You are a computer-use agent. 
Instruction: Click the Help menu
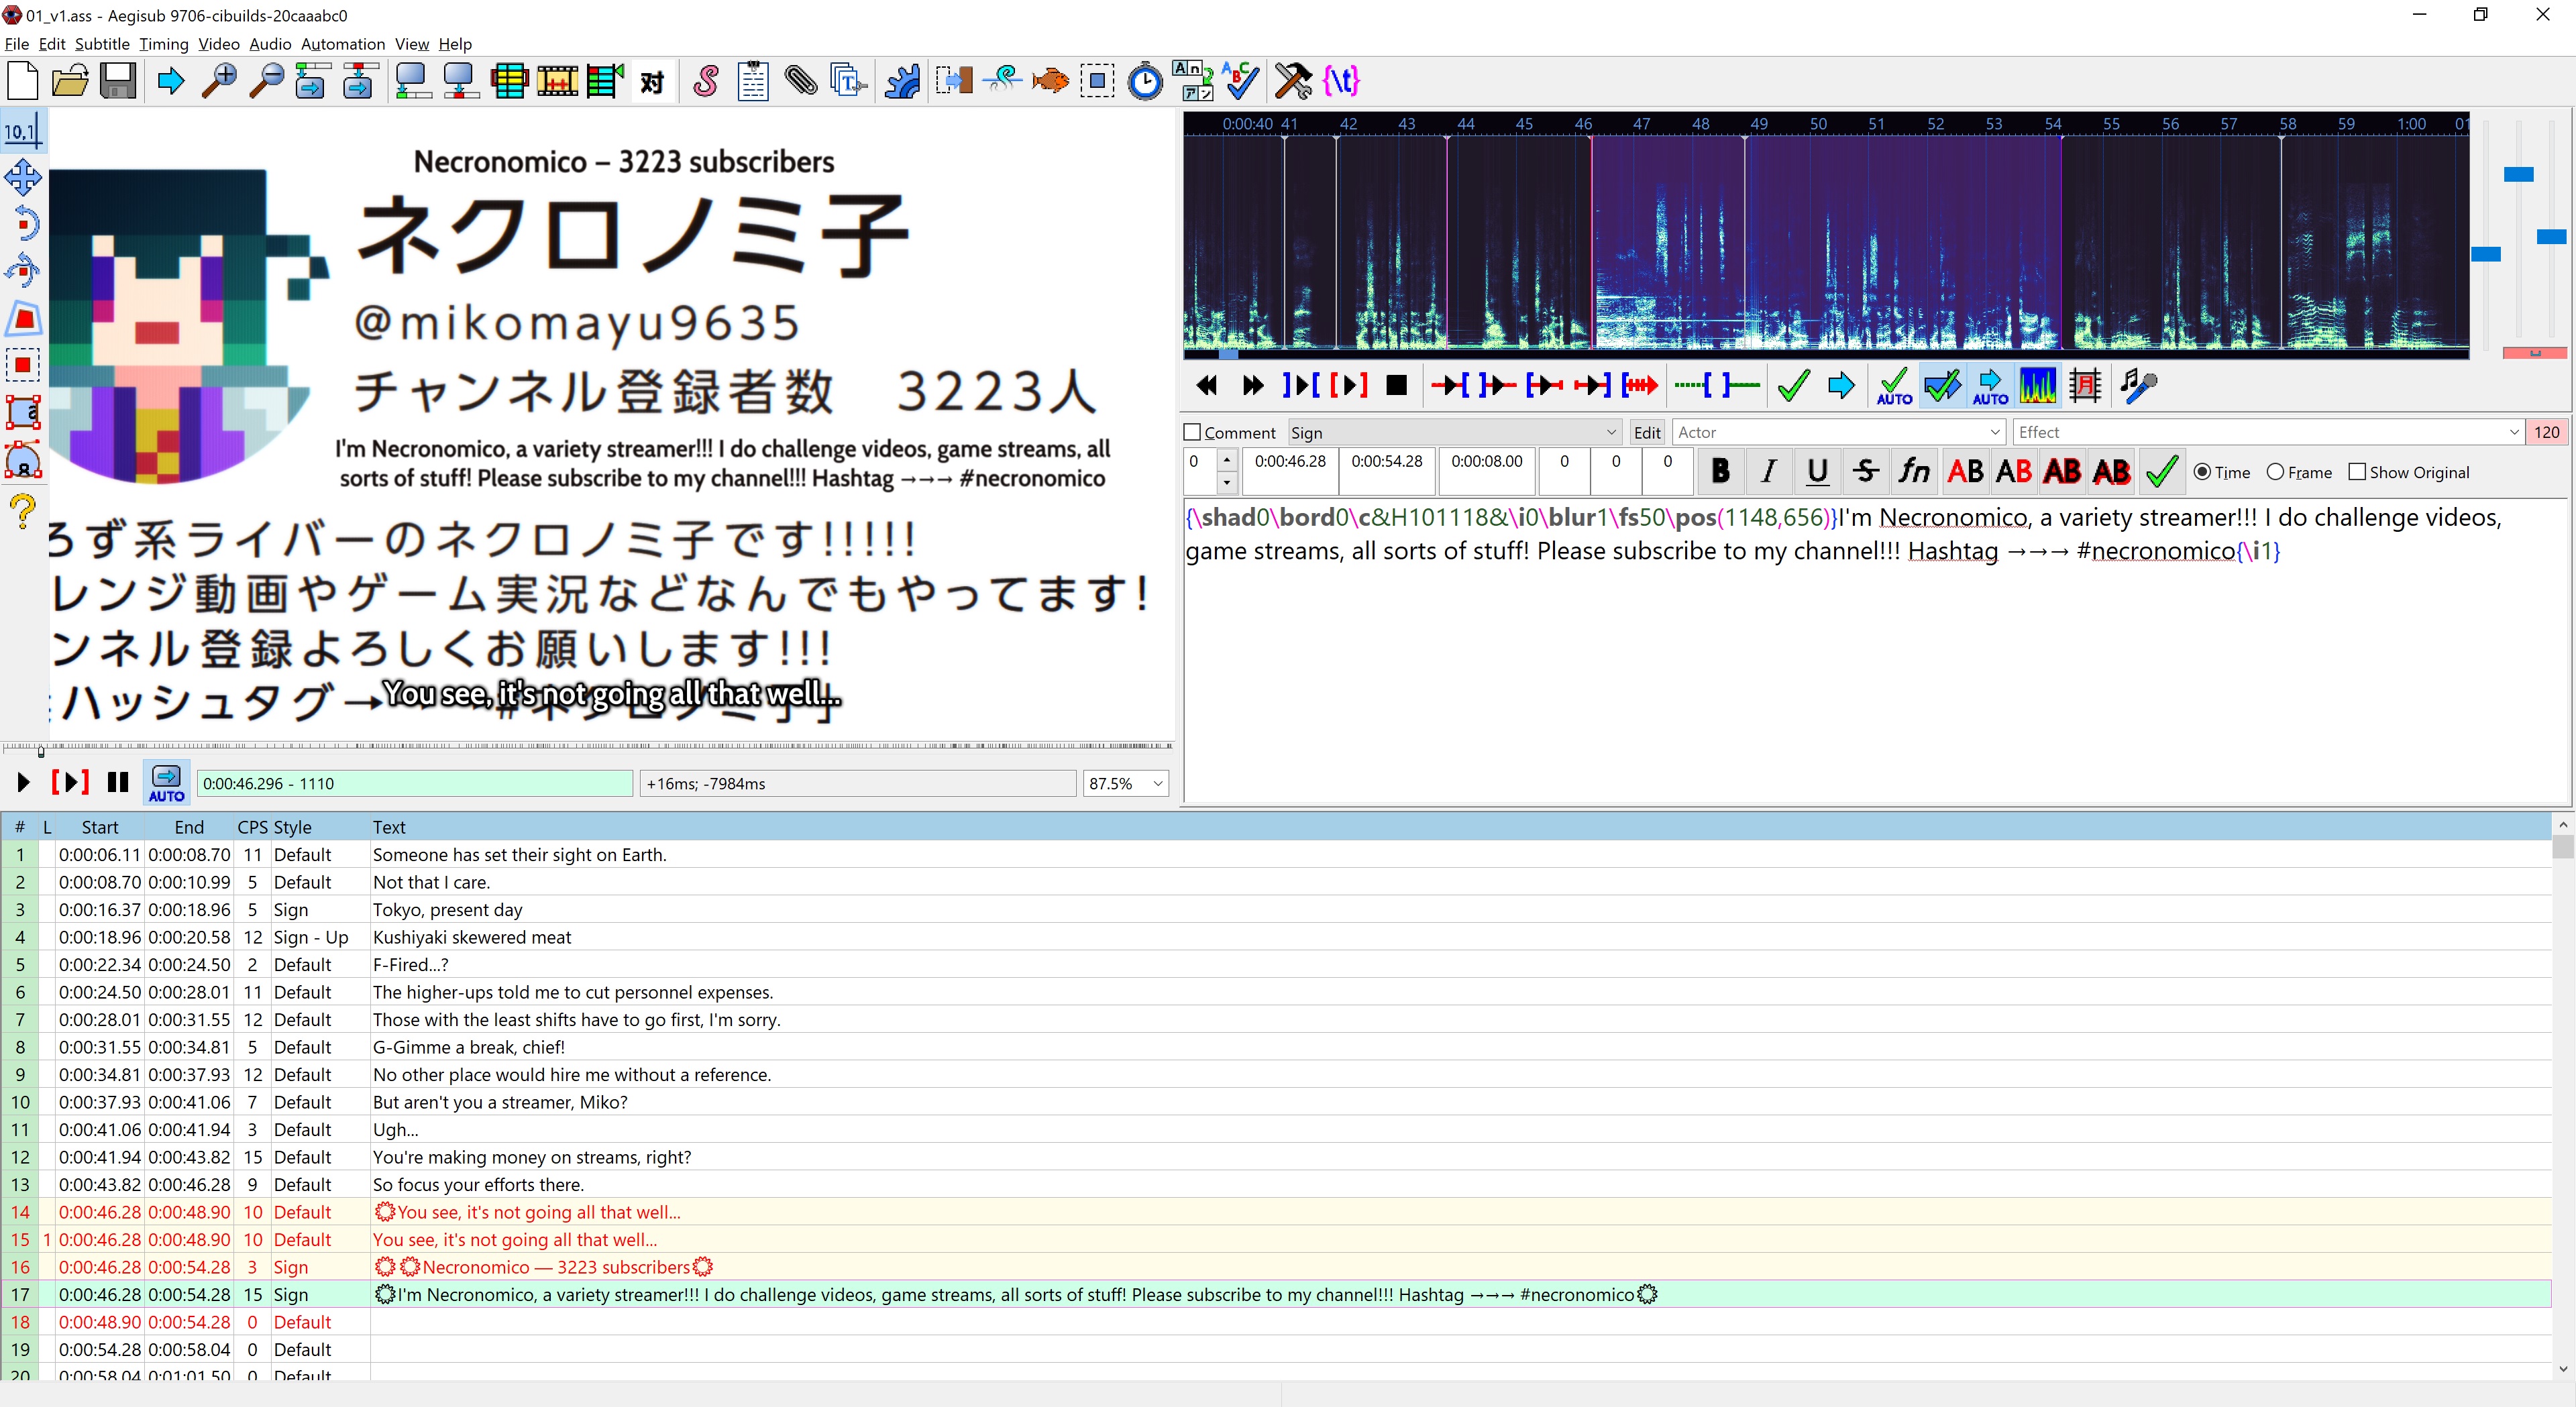(455, 44)
